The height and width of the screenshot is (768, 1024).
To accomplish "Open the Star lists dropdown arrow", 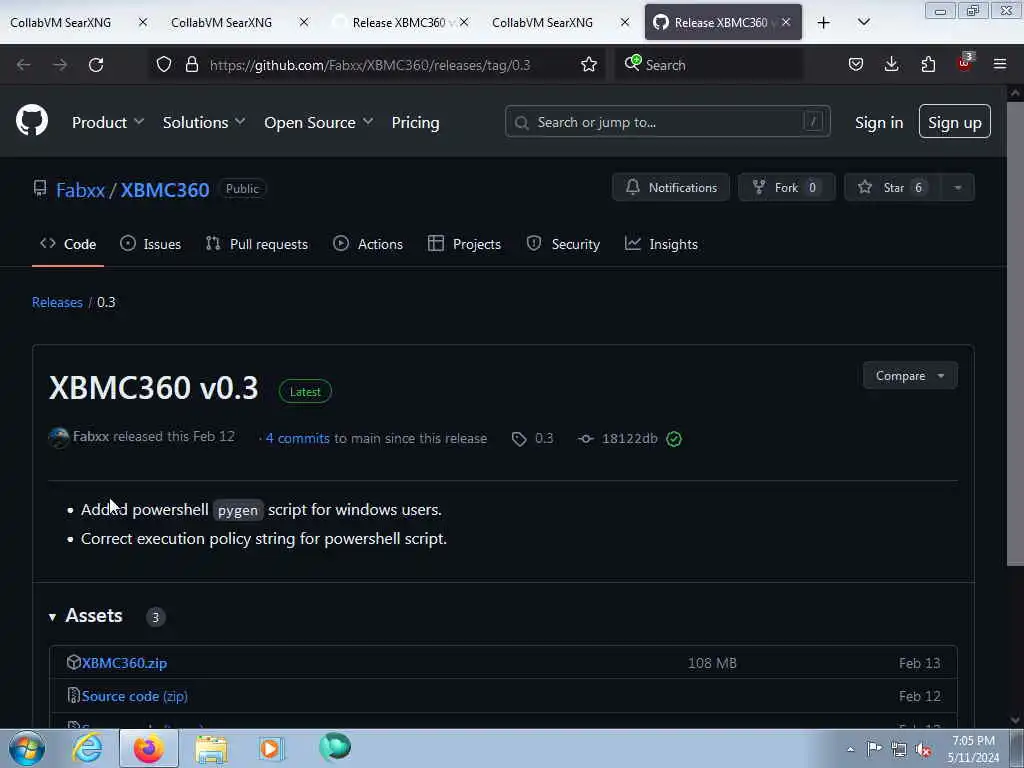I will pyautogui.click(x=957, y=187).
